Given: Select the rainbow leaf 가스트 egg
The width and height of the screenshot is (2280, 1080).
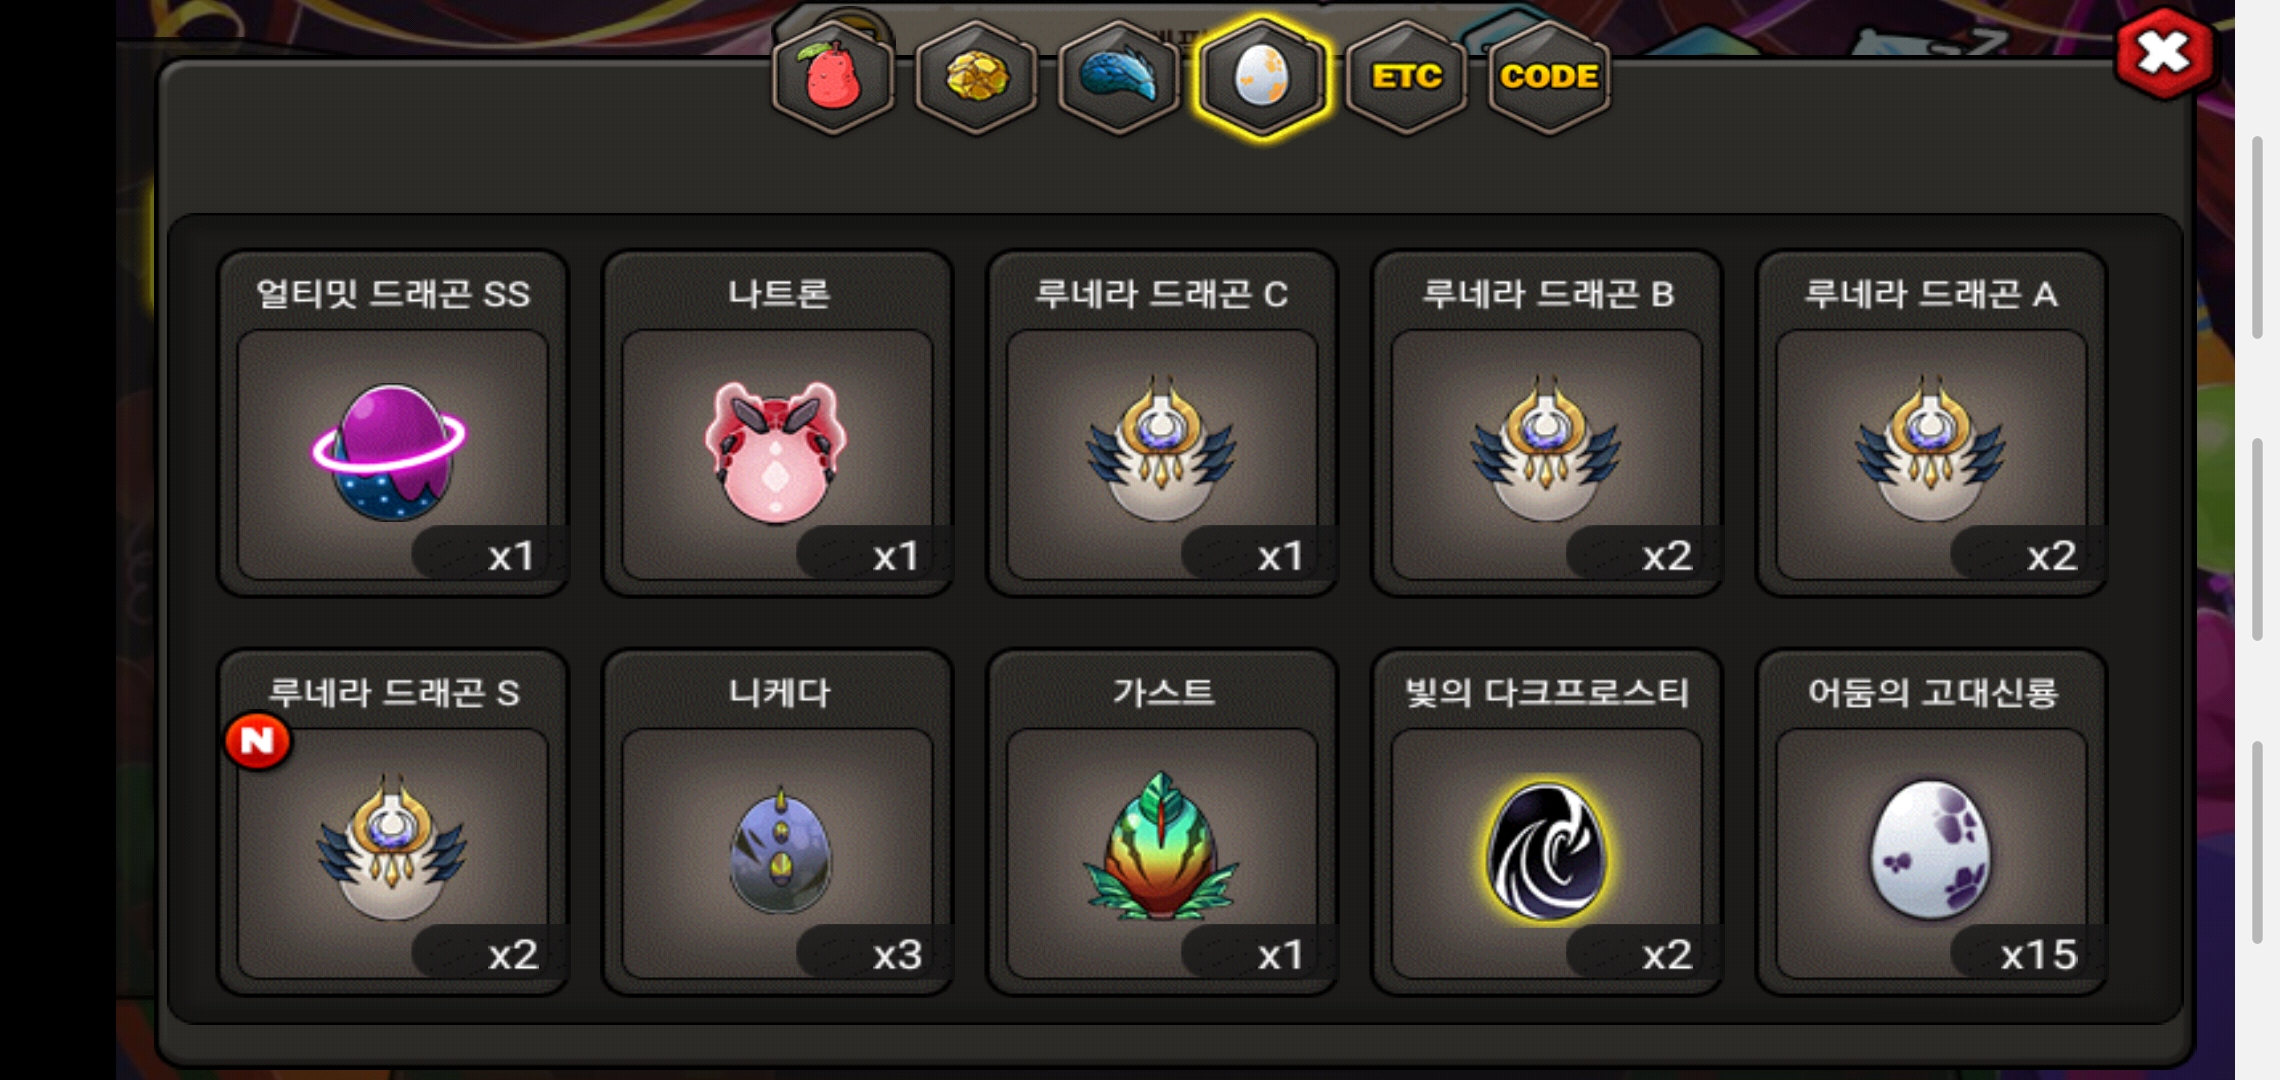Looking at the screenshot, I should (1162, 822).
